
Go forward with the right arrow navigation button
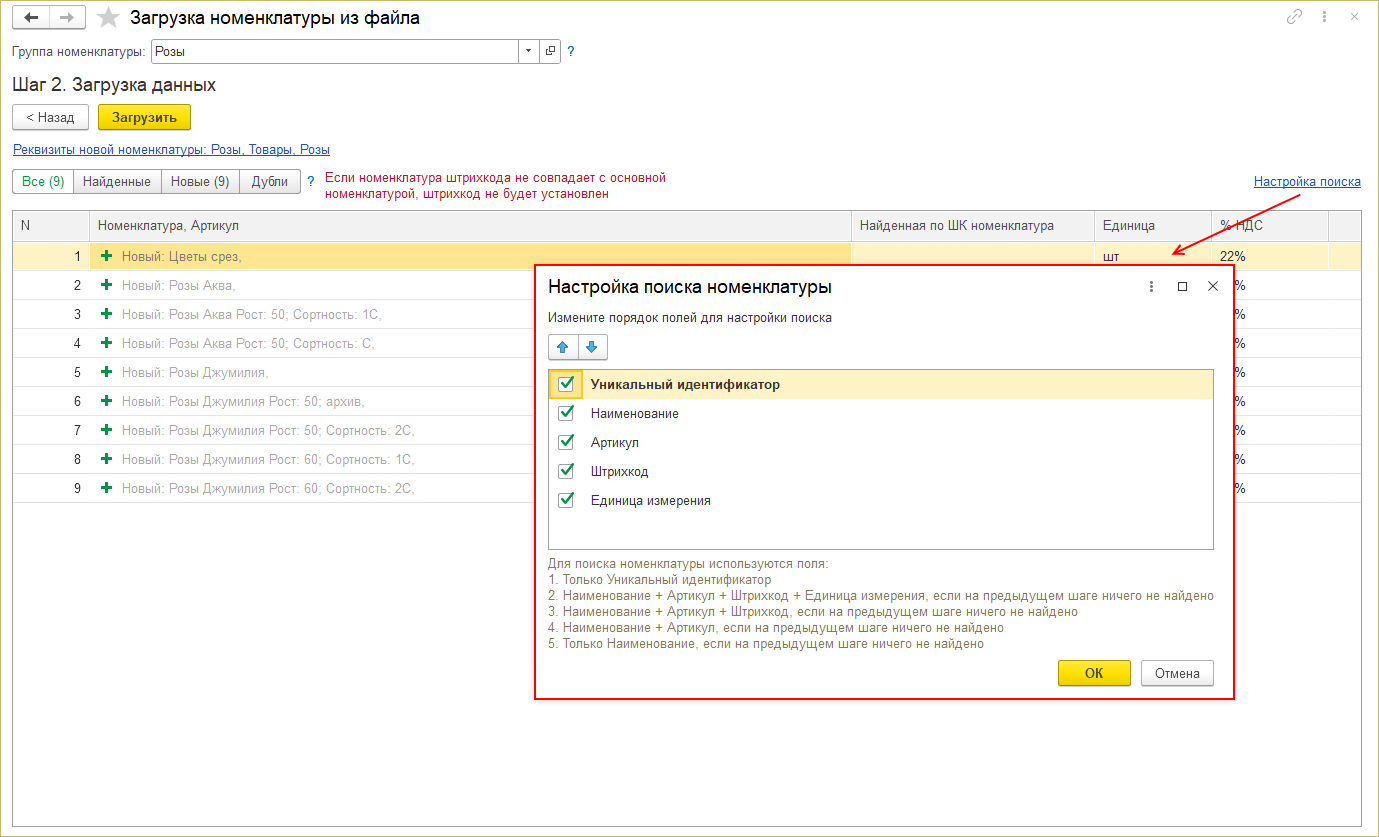tap(67, 18)
